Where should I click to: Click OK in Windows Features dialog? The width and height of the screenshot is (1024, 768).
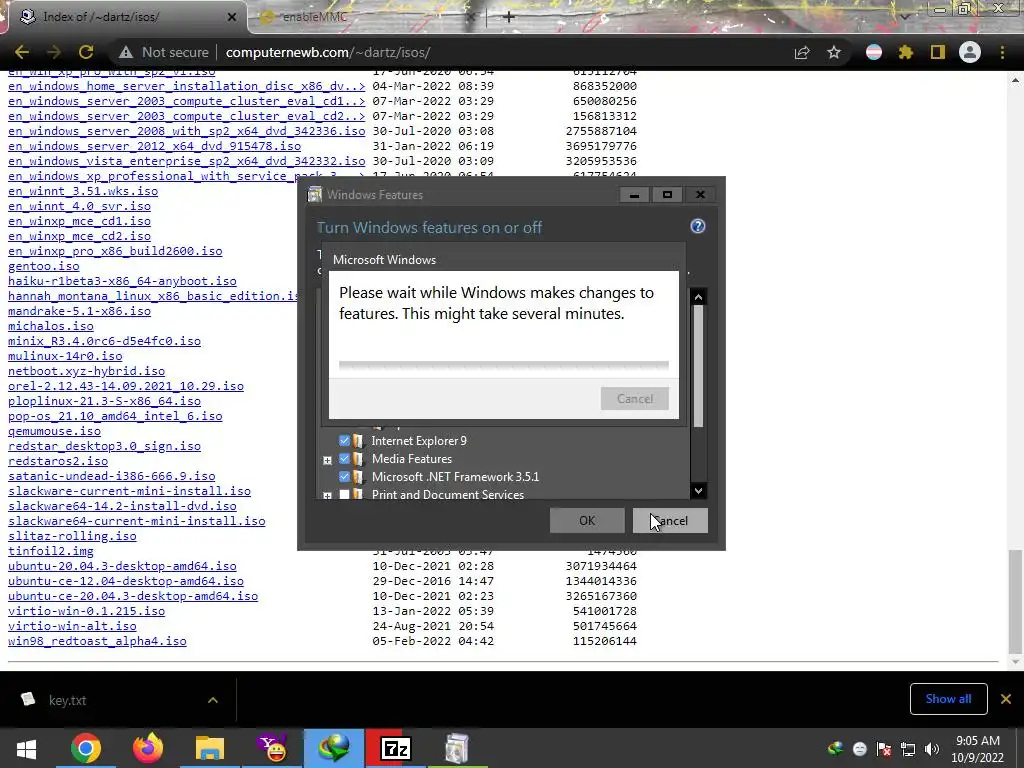[x=587, y=520]
